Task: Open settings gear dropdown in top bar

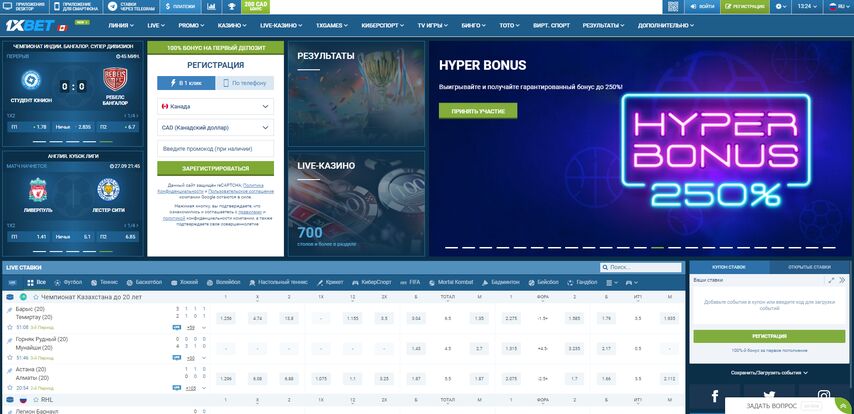Action: coord(781,7)
